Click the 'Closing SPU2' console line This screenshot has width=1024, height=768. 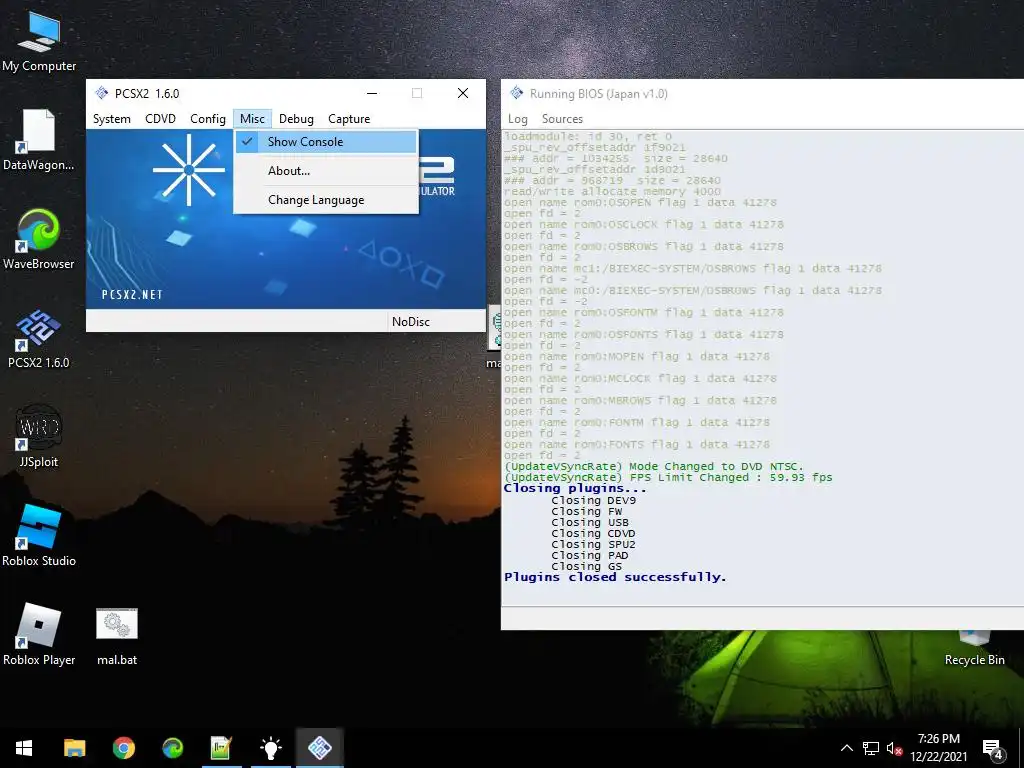click(x=593, y=544)
